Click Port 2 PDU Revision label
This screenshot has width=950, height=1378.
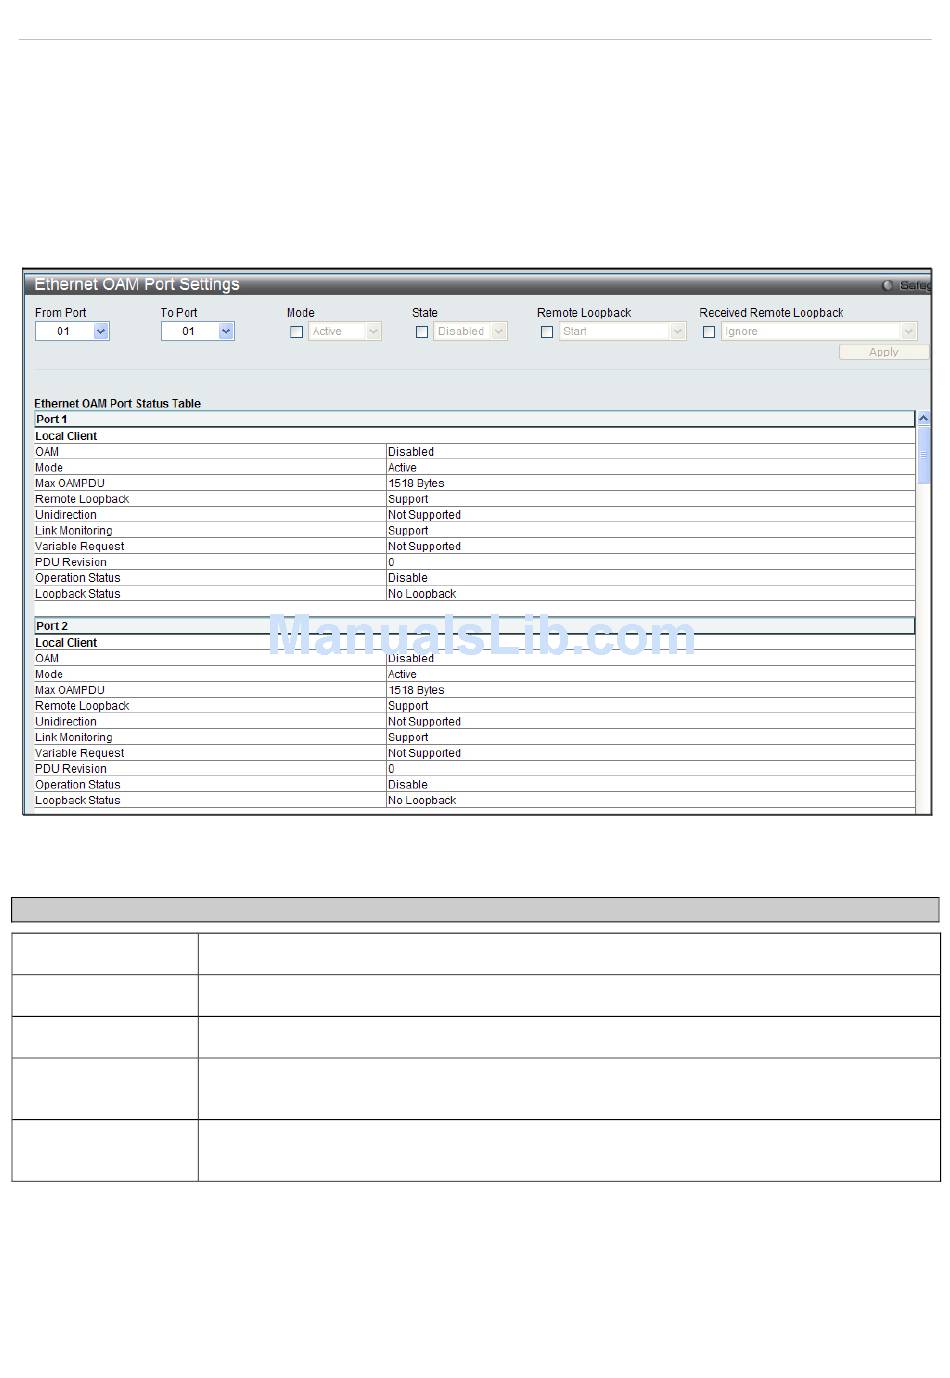[71, 769]
